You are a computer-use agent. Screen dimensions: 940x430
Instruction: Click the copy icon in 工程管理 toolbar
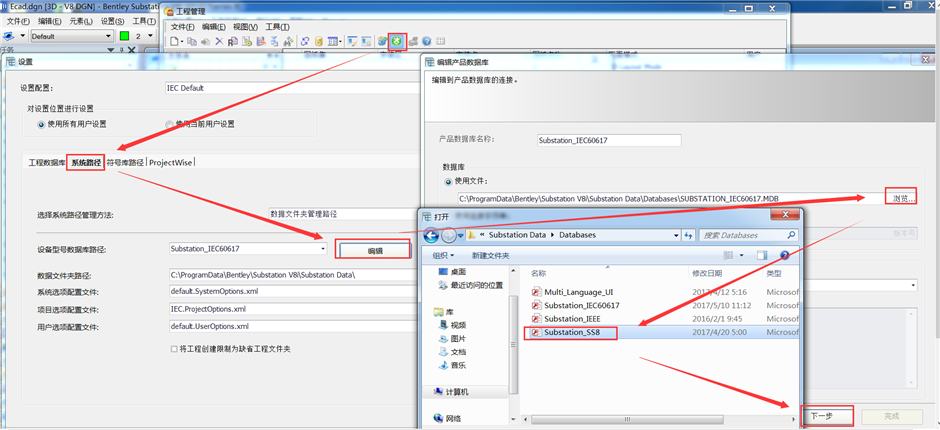click(x=192, y=41)
